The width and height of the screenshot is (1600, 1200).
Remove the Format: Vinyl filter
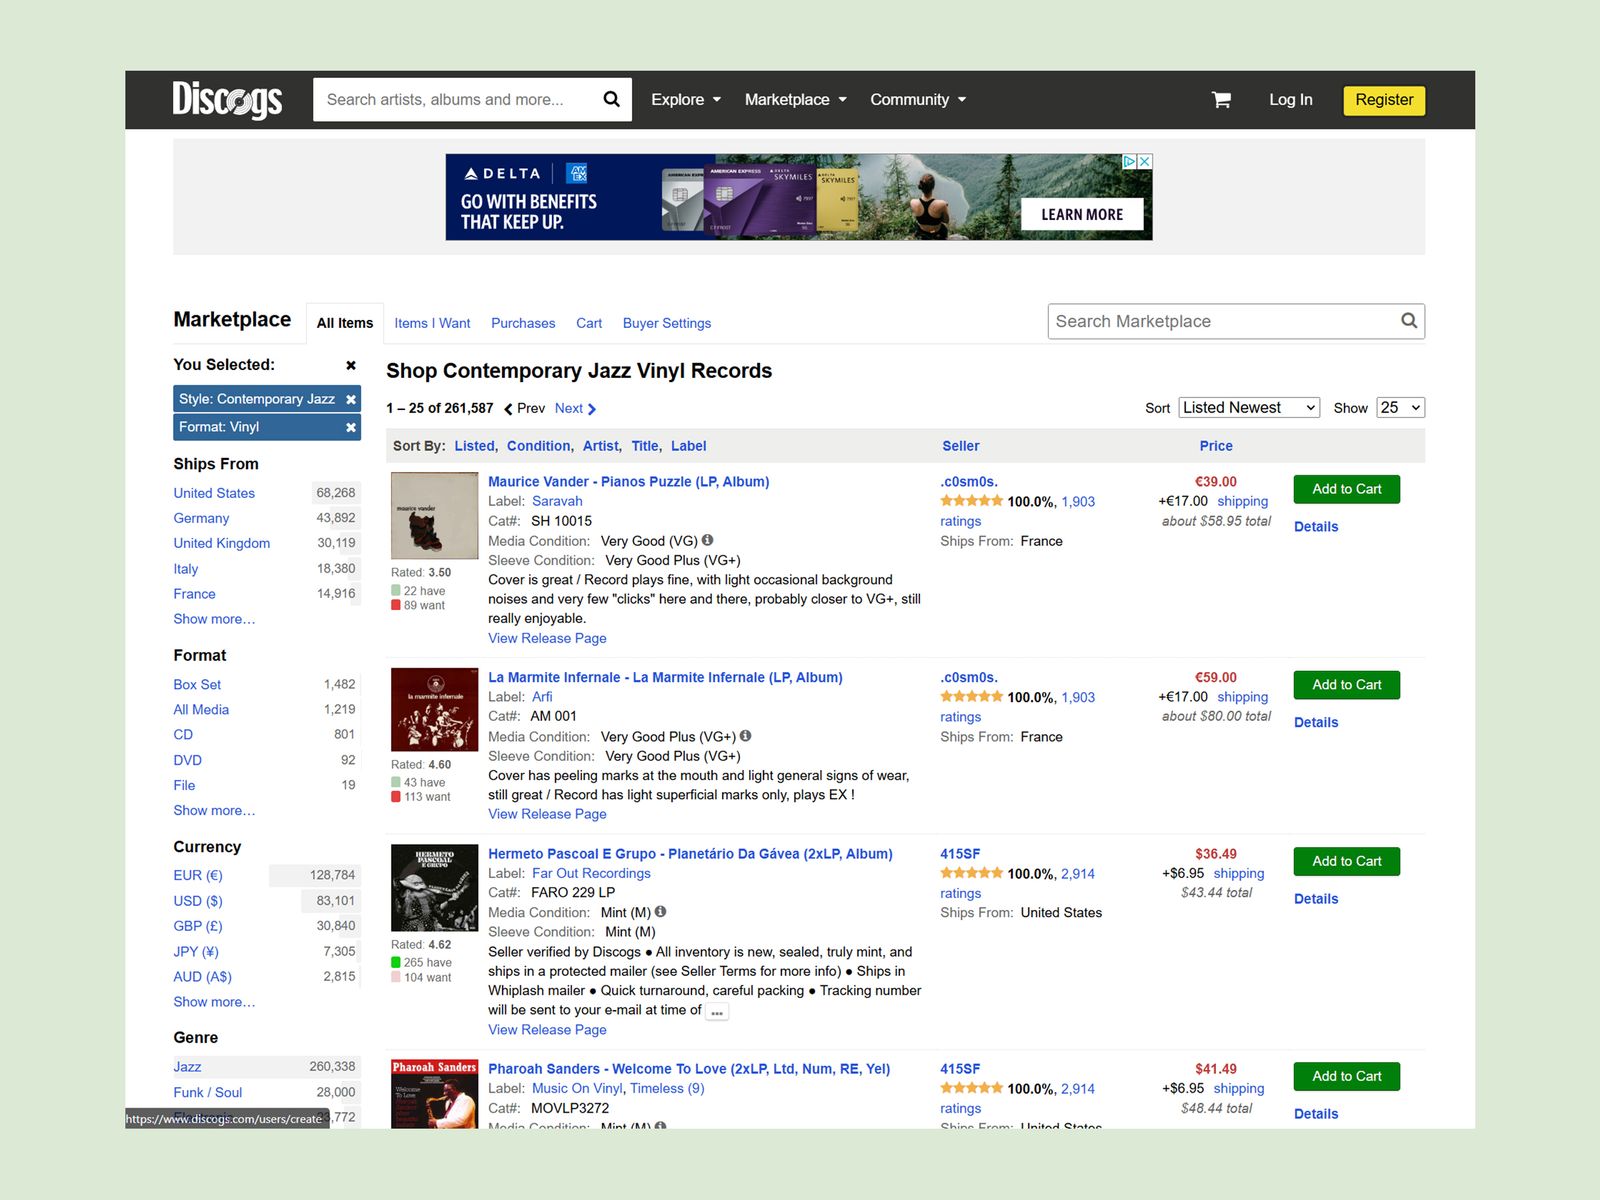point(351,427)
